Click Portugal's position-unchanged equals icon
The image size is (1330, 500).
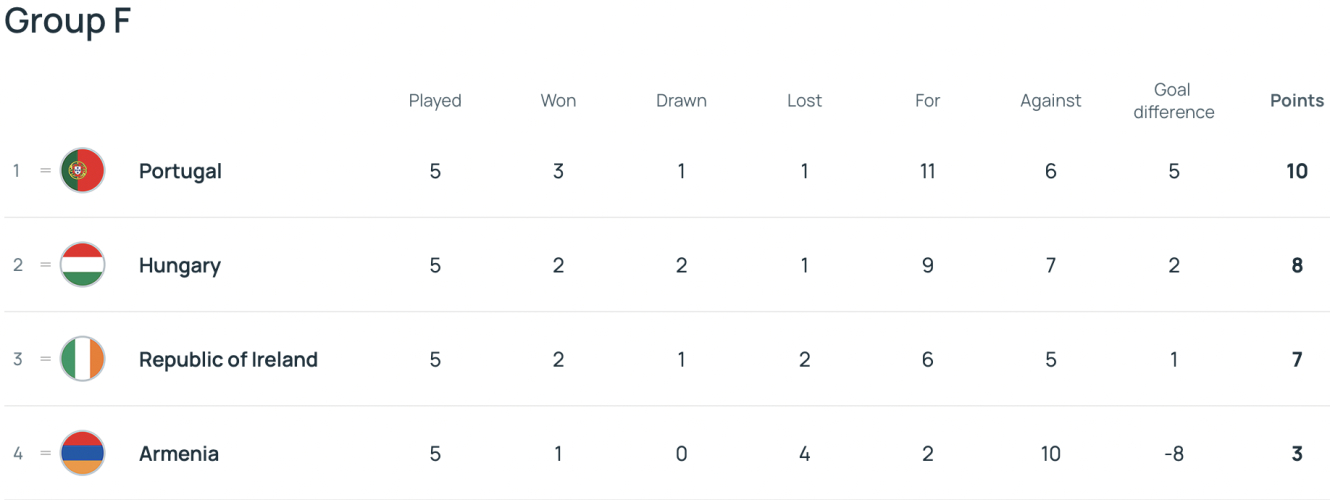pos(45,171)
